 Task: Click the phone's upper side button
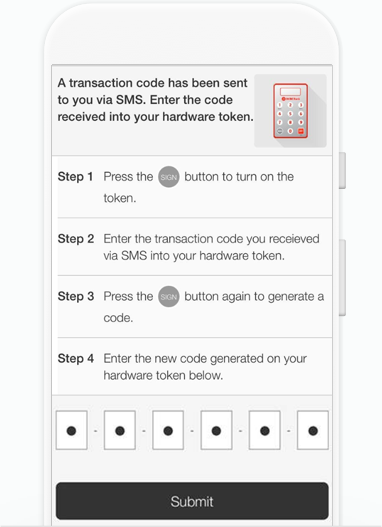pyautogui.click(x=342, y=170)
